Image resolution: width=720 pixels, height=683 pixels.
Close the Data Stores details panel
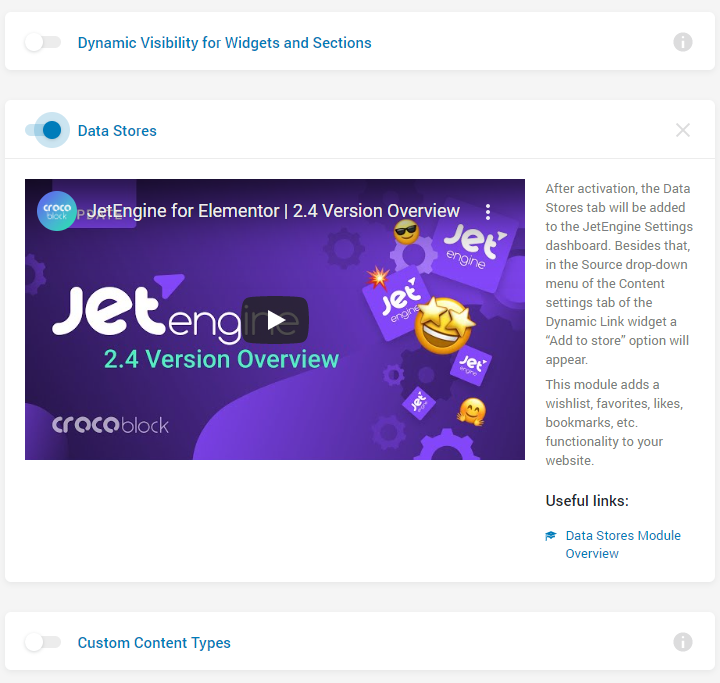[x=682, y=130]
